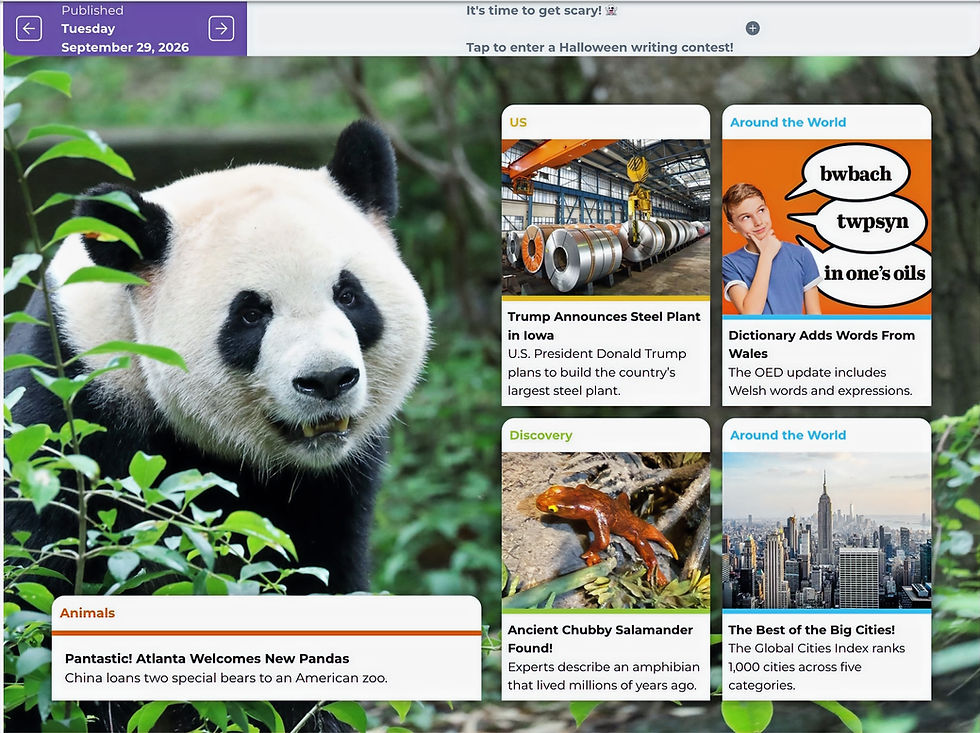The width and height of the screenshot is (980, 733).
Task: Go to the previous published day
Action: [29, 29]
